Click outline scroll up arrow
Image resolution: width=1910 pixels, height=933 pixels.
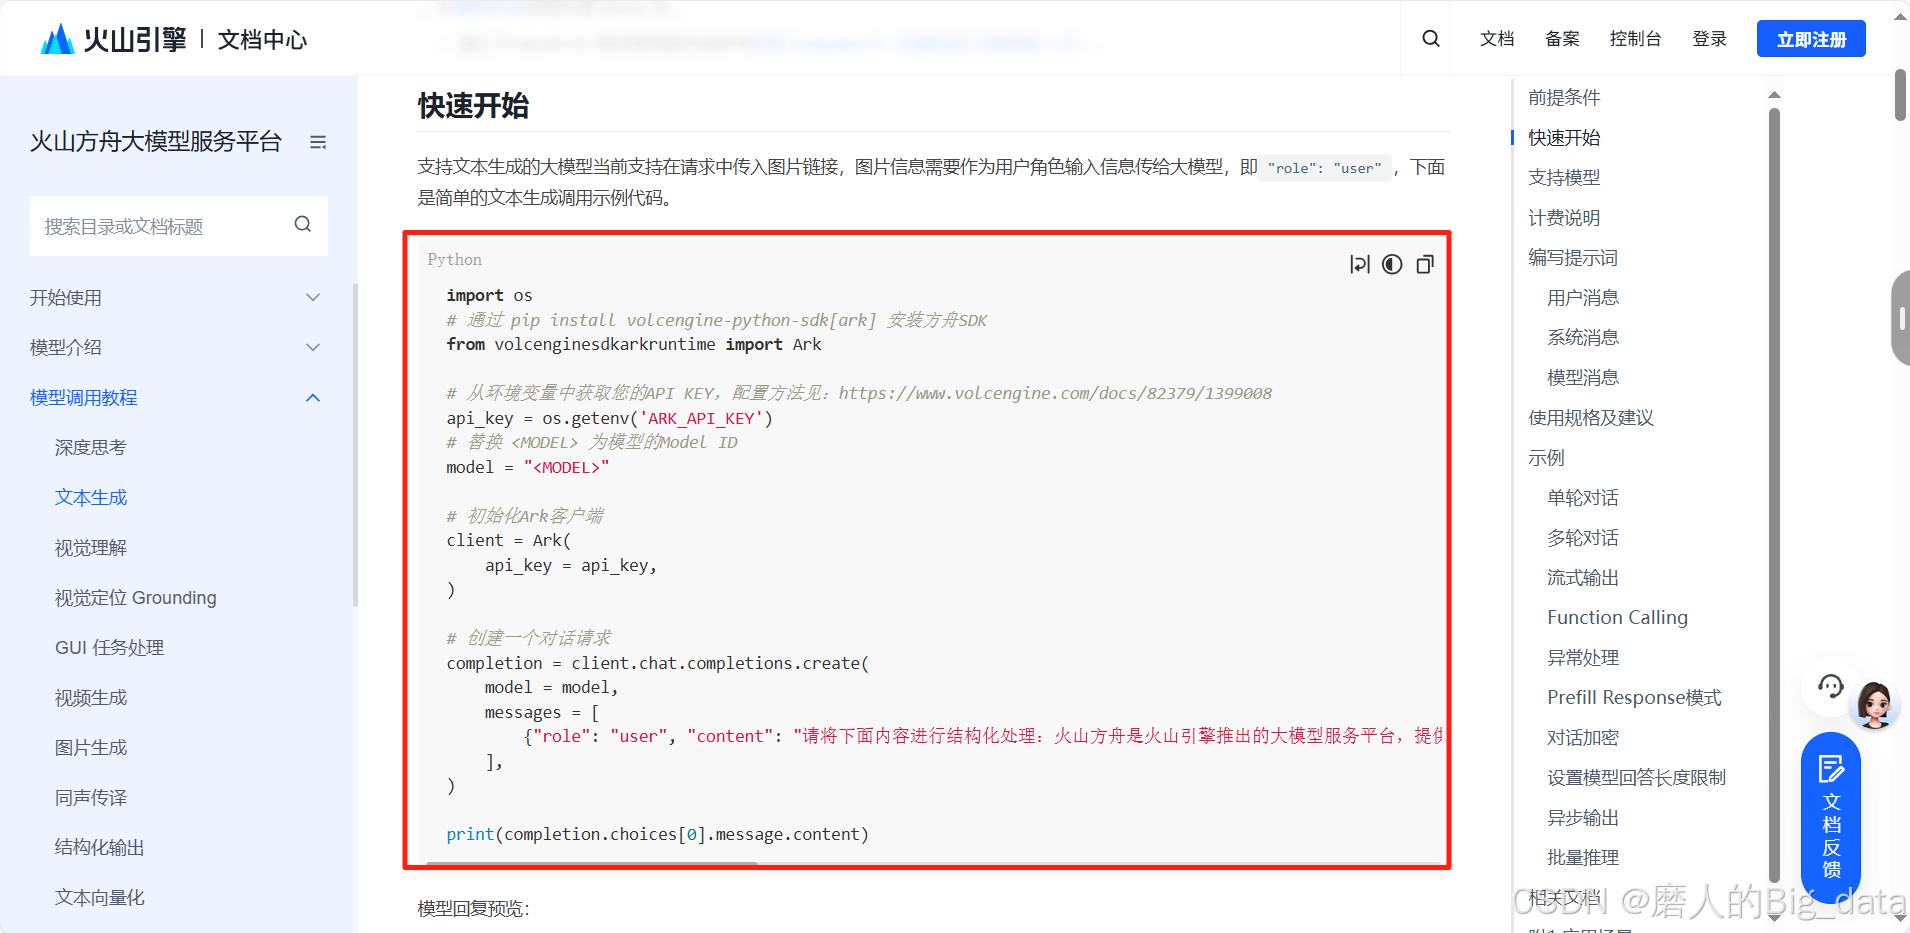point(1774,95)
